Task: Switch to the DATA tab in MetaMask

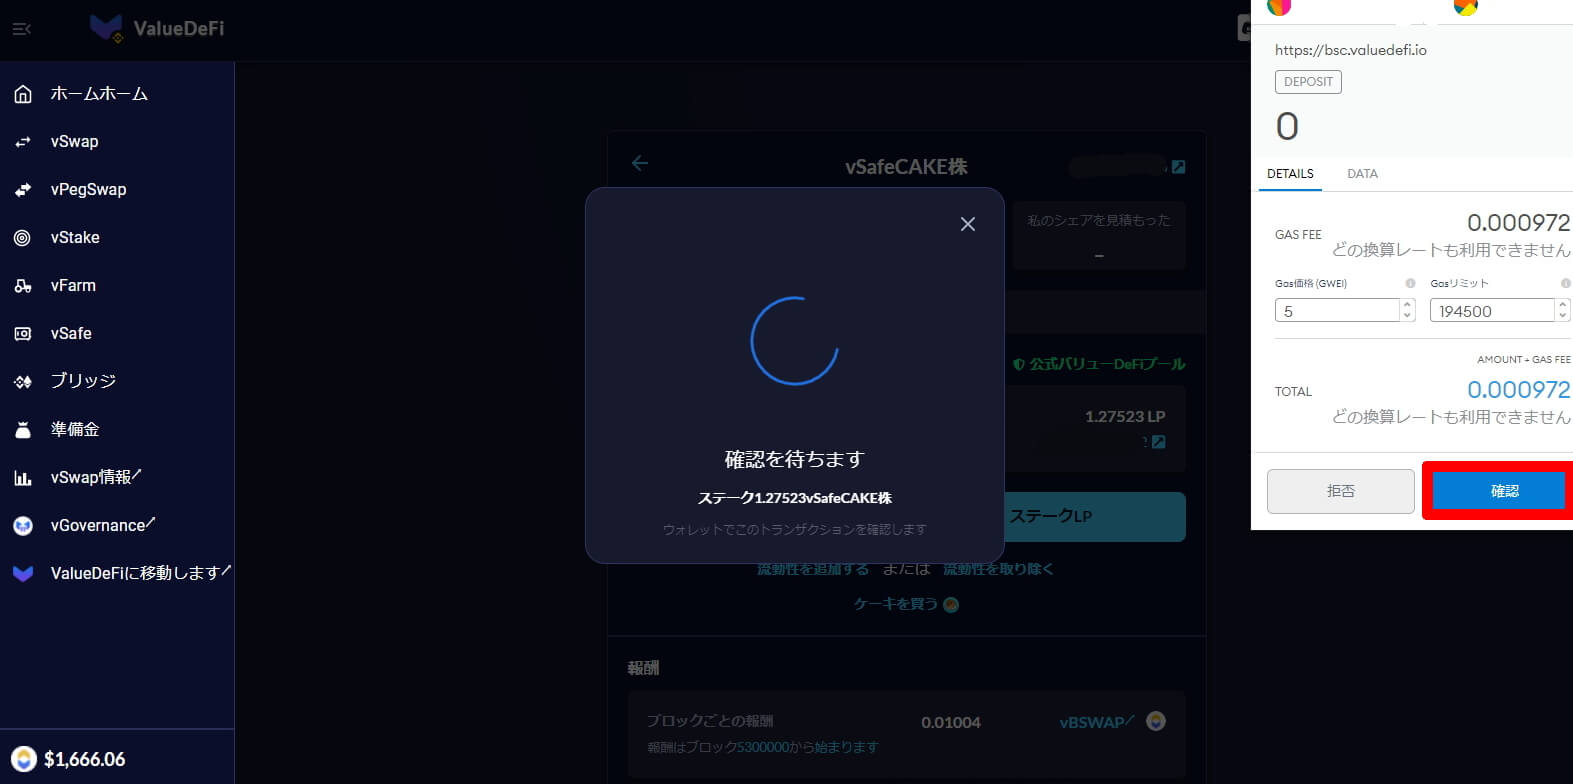Action: tap(1362, 174)
